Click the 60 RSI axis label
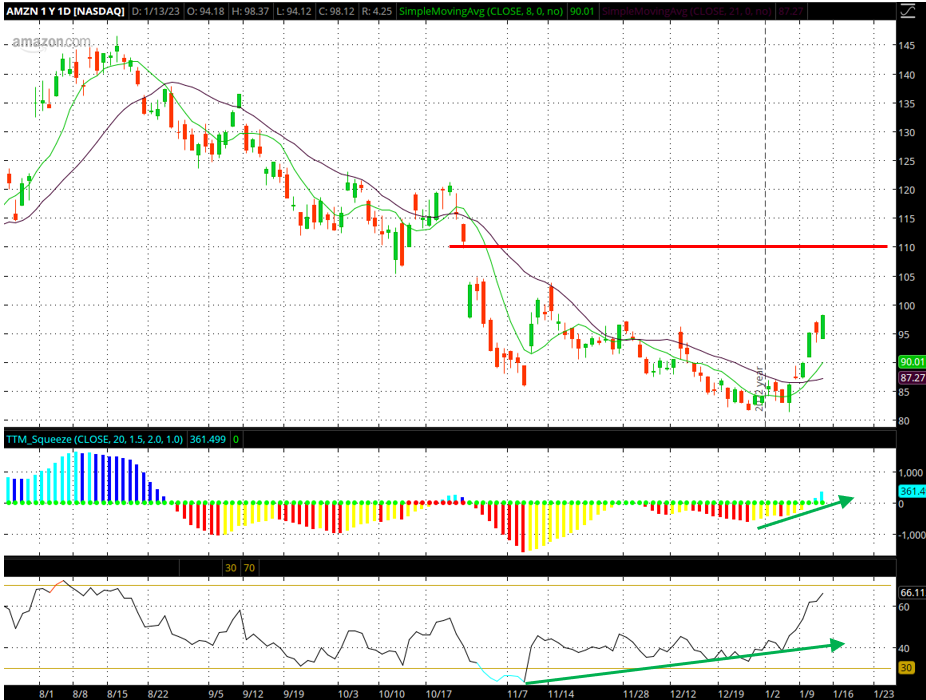The width and height of the screenshot is (926, 700). coord(904,607)
